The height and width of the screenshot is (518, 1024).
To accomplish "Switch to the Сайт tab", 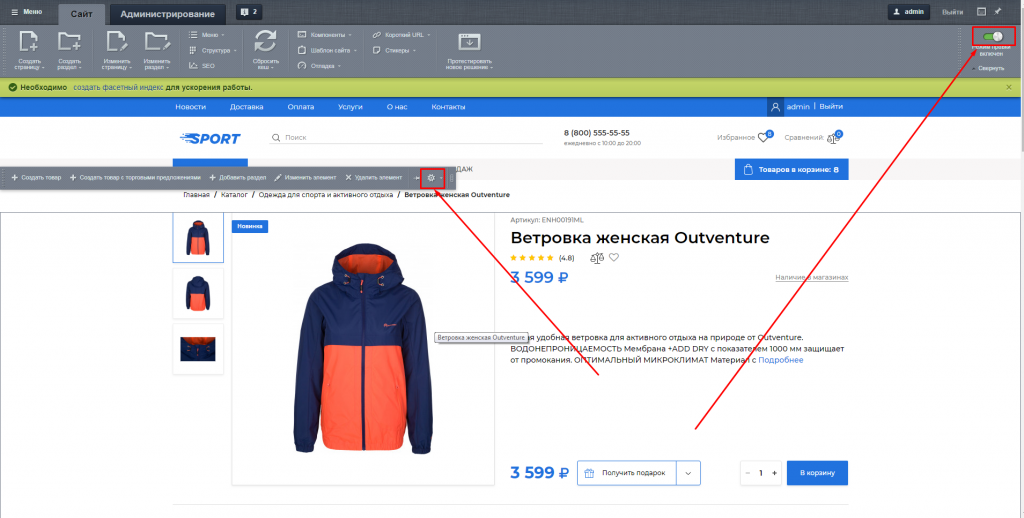I will pos(82,14).
